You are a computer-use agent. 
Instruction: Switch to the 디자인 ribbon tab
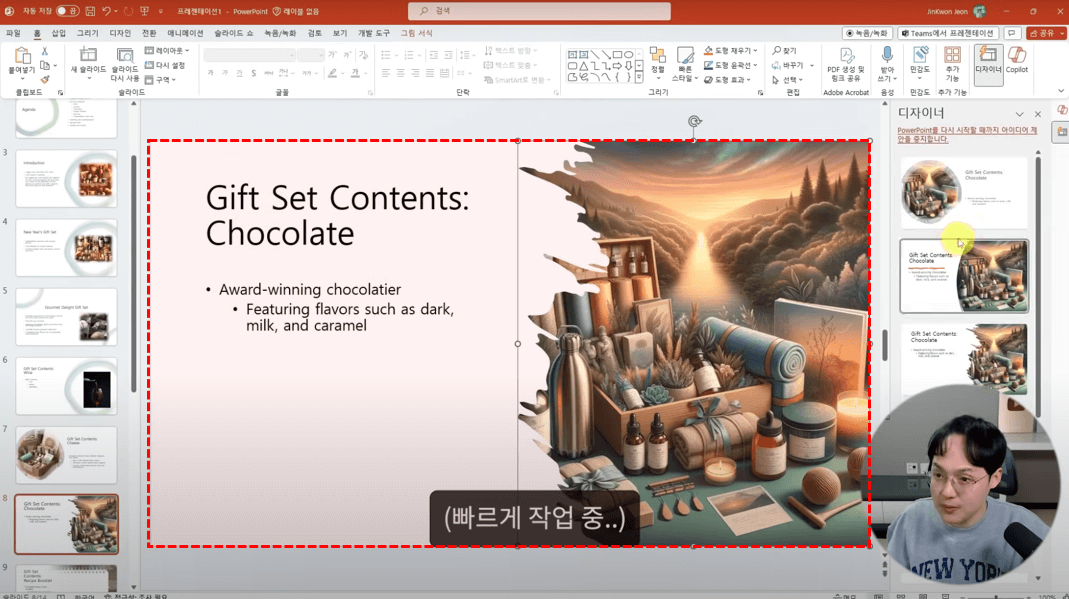[120, 33]
